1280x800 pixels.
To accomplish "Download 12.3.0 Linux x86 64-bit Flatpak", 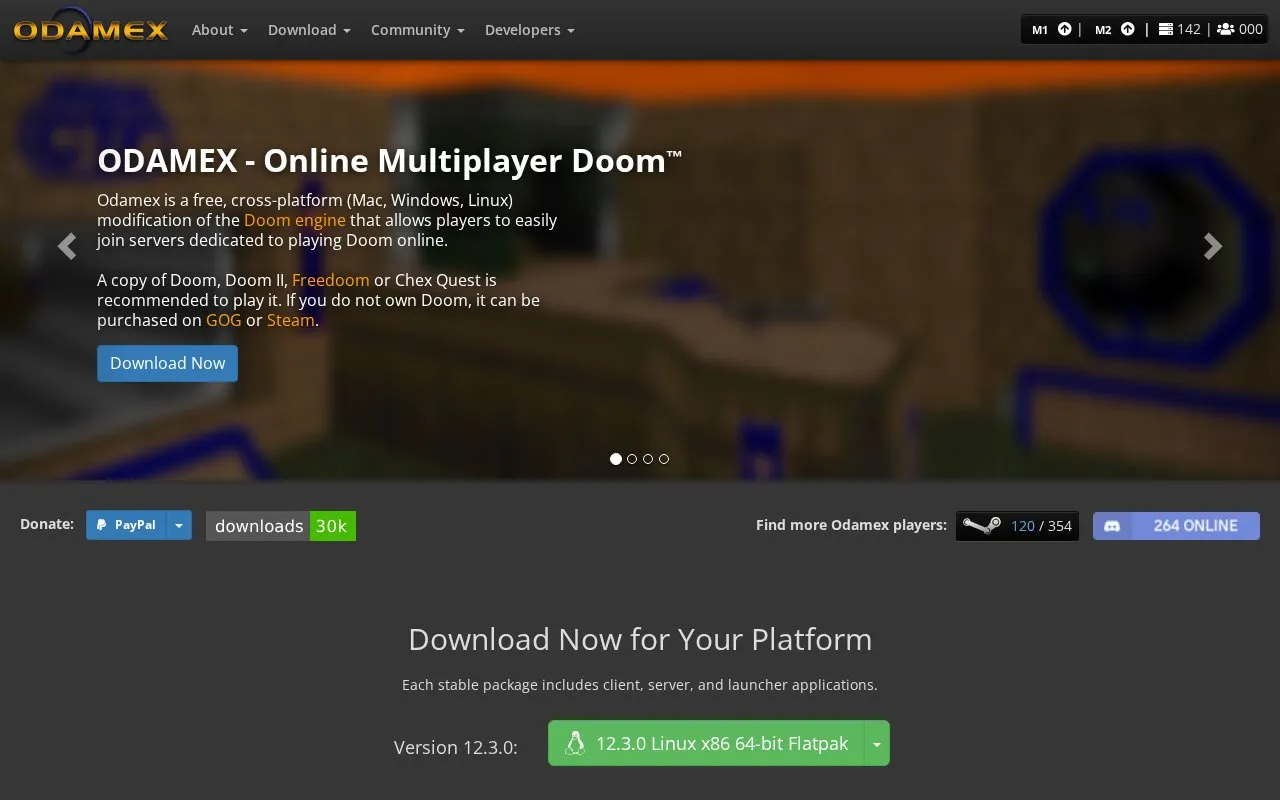I will 706,744.
